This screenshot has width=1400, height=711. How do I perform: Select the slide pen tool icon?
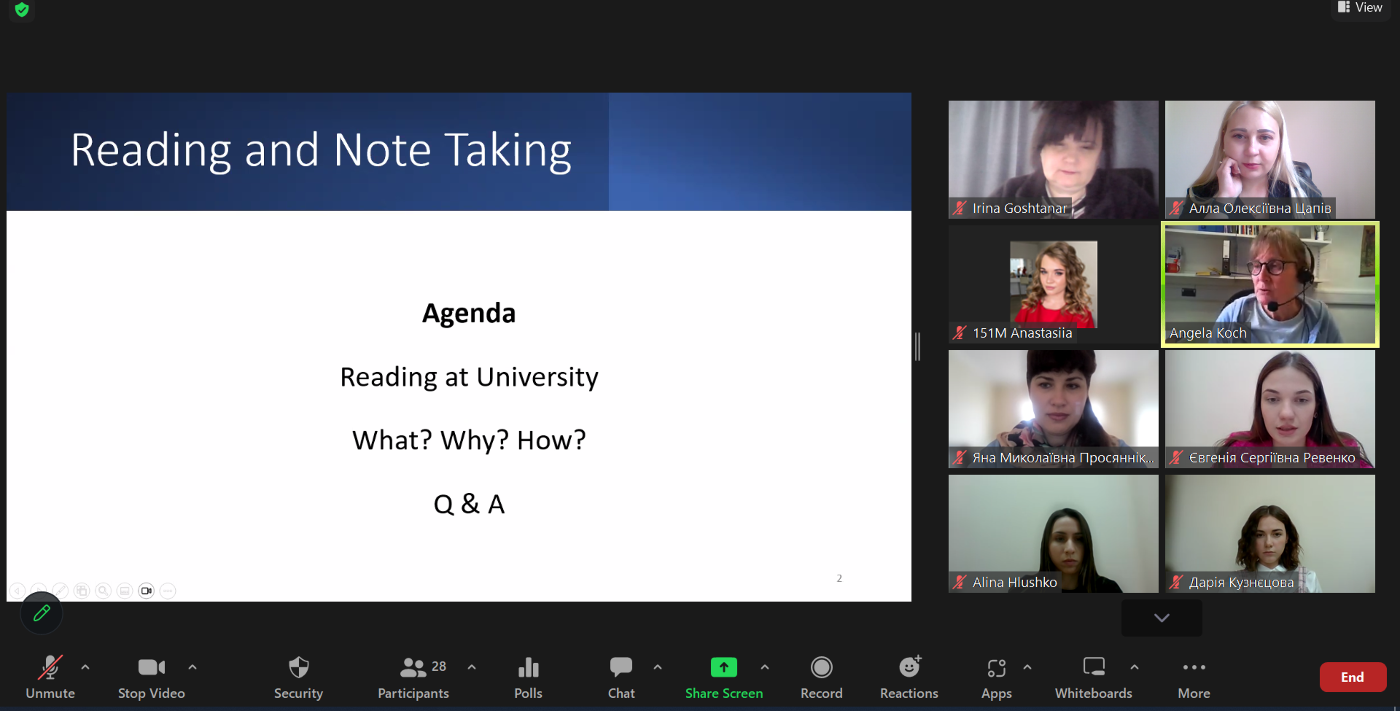tap(60, 591)
